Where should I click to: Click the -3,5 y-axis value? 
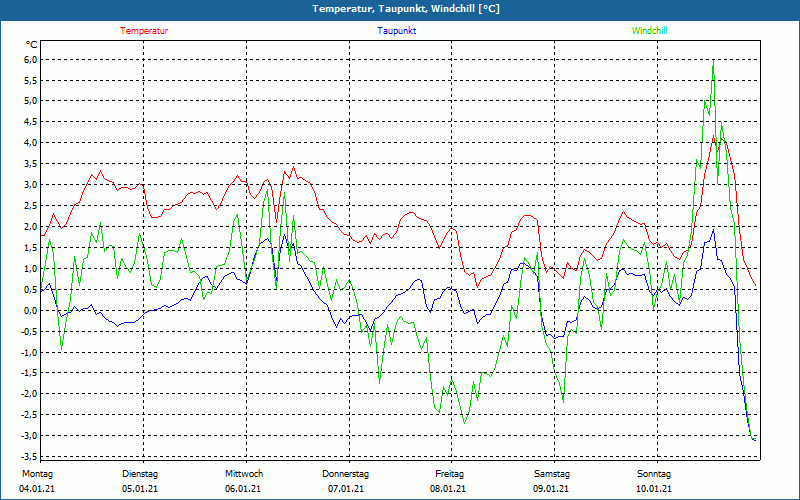click(x=30, y=457)
